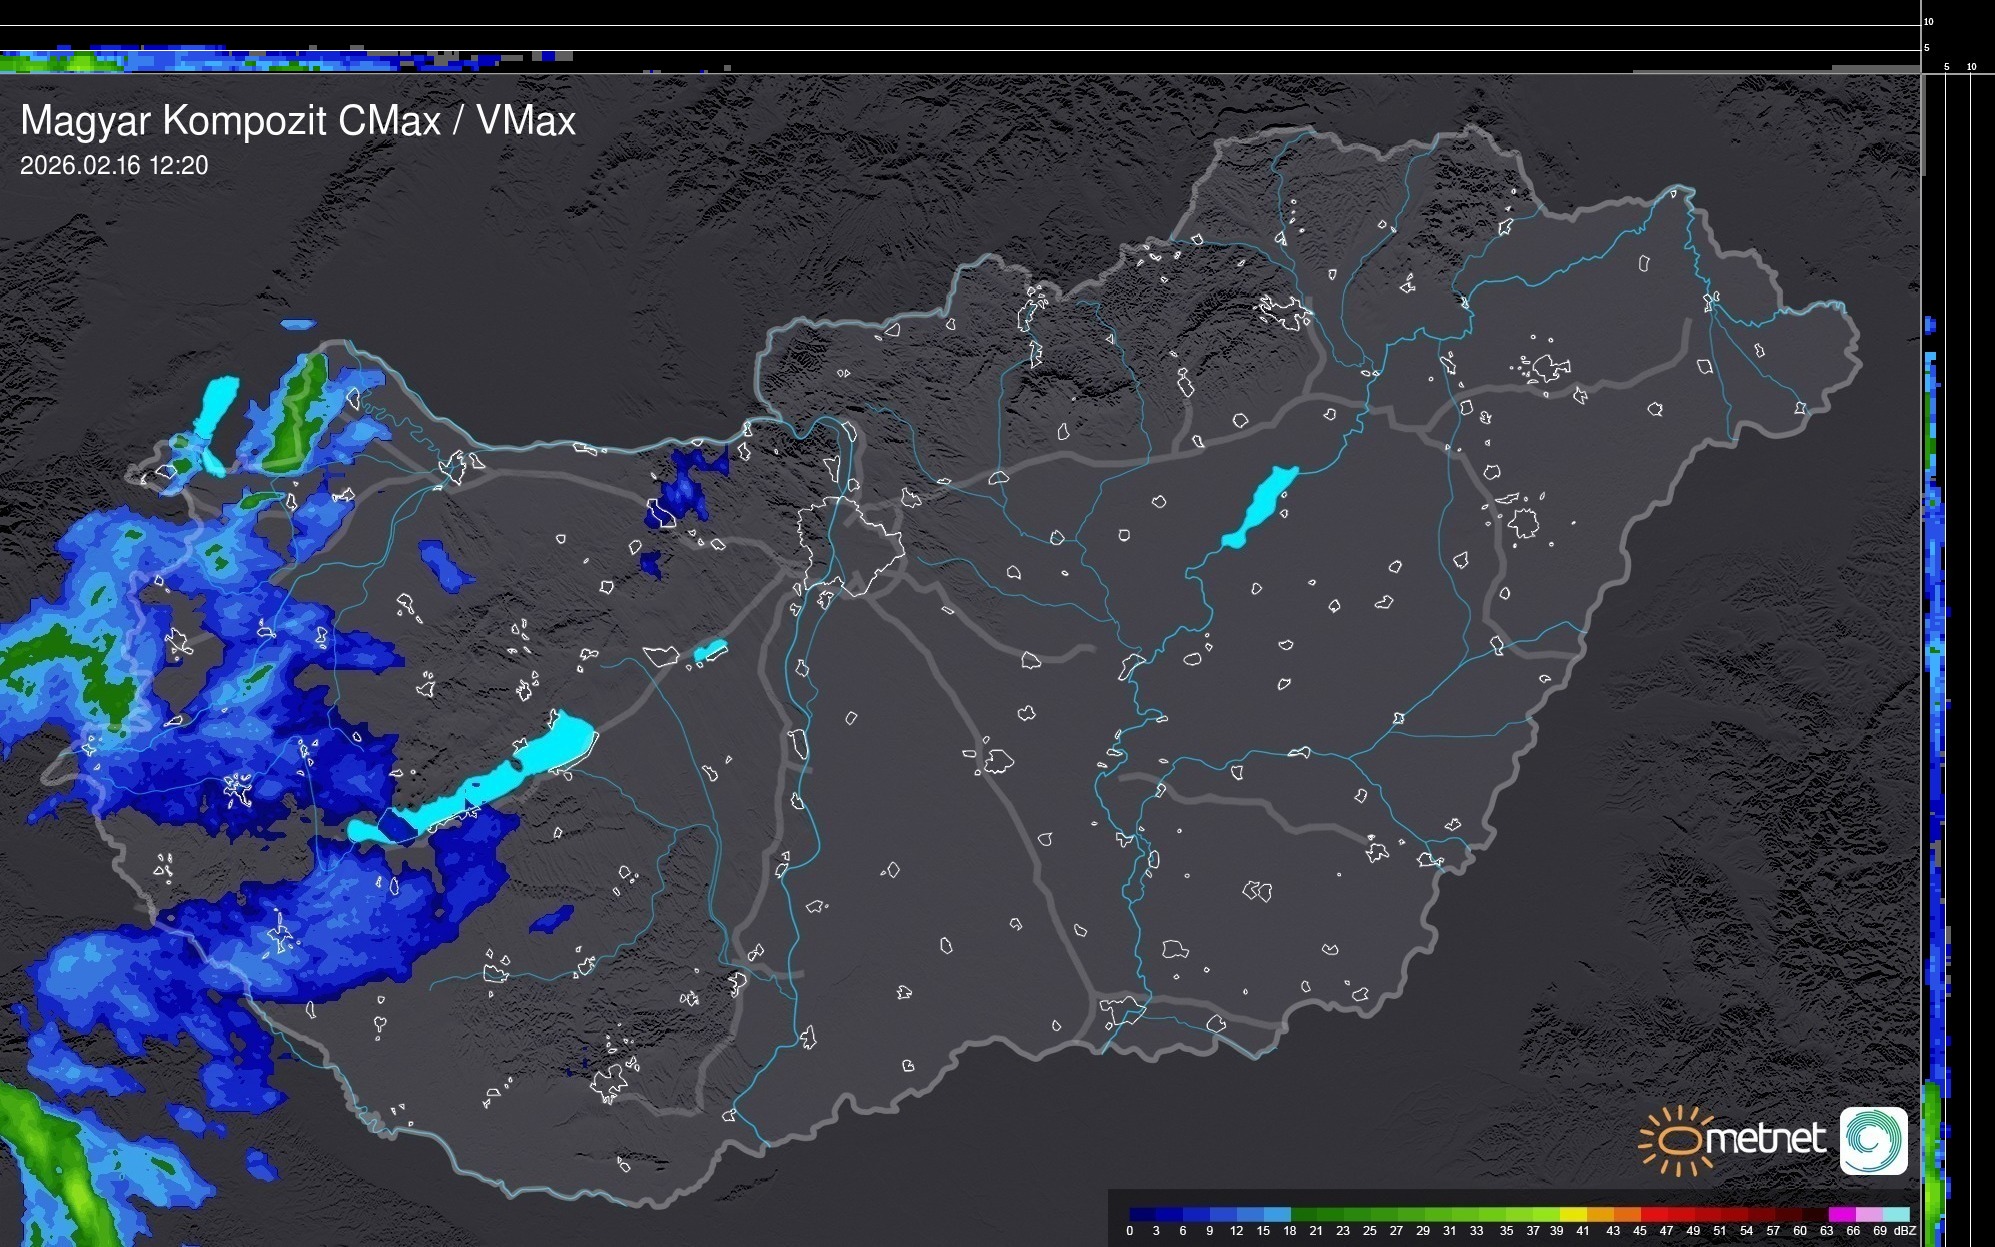Pick the yellow 39 dBZ legend swatch

pos(1573,1214)
